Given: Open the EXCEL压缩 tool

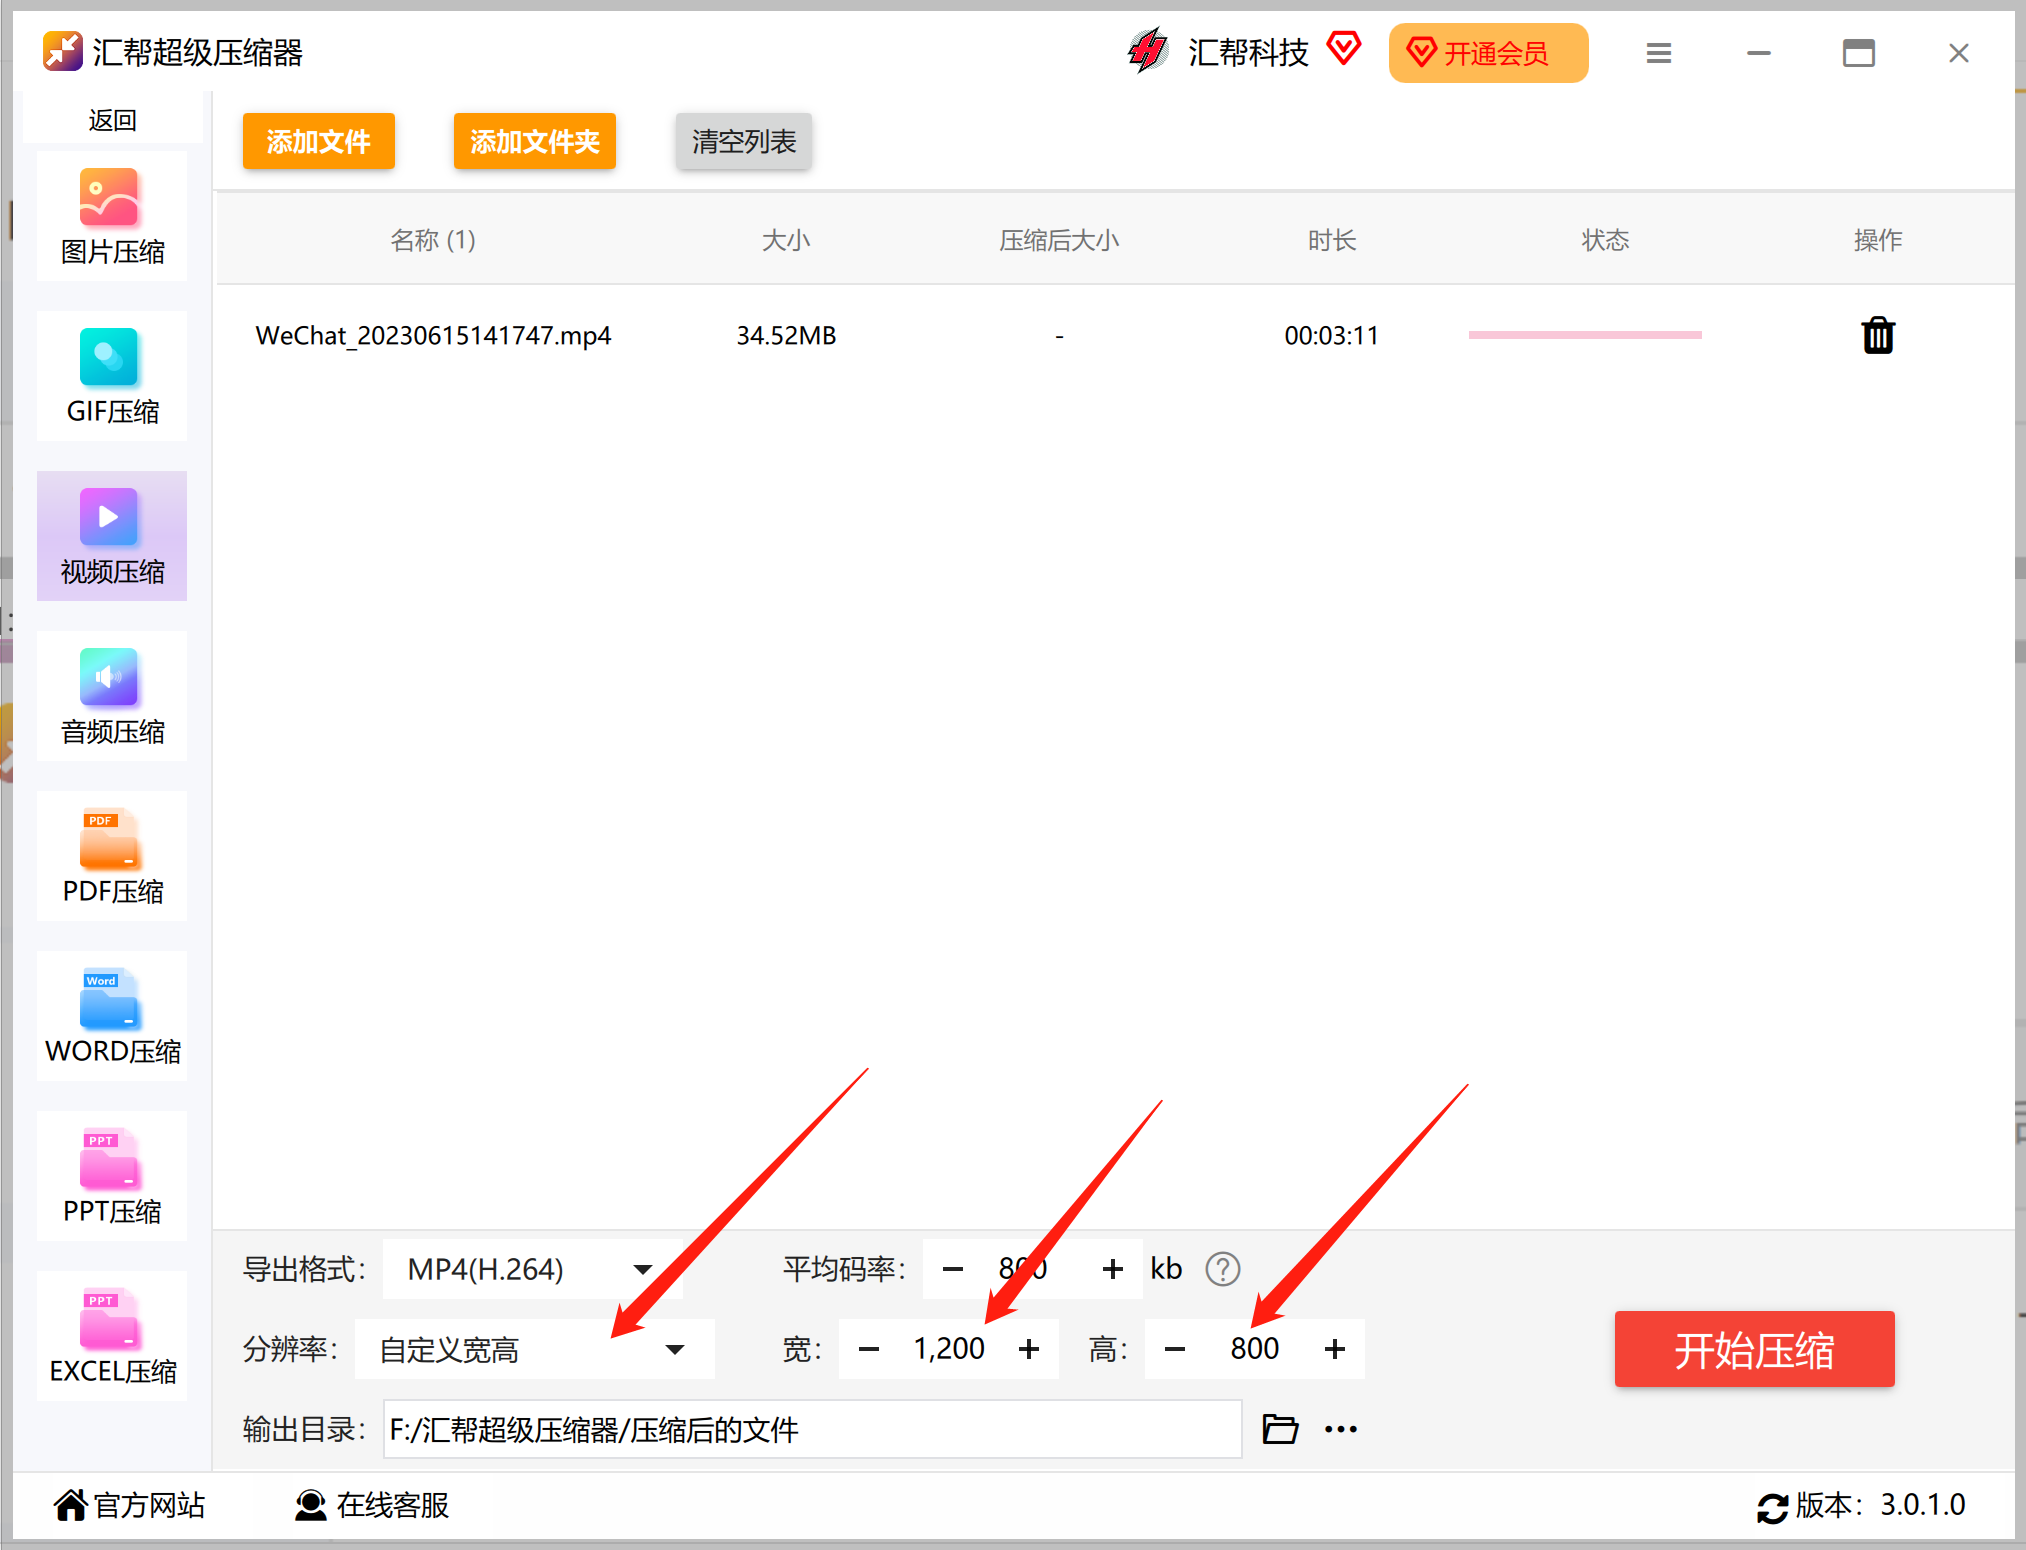Looking at the screenshot, I should (112, 1336).
